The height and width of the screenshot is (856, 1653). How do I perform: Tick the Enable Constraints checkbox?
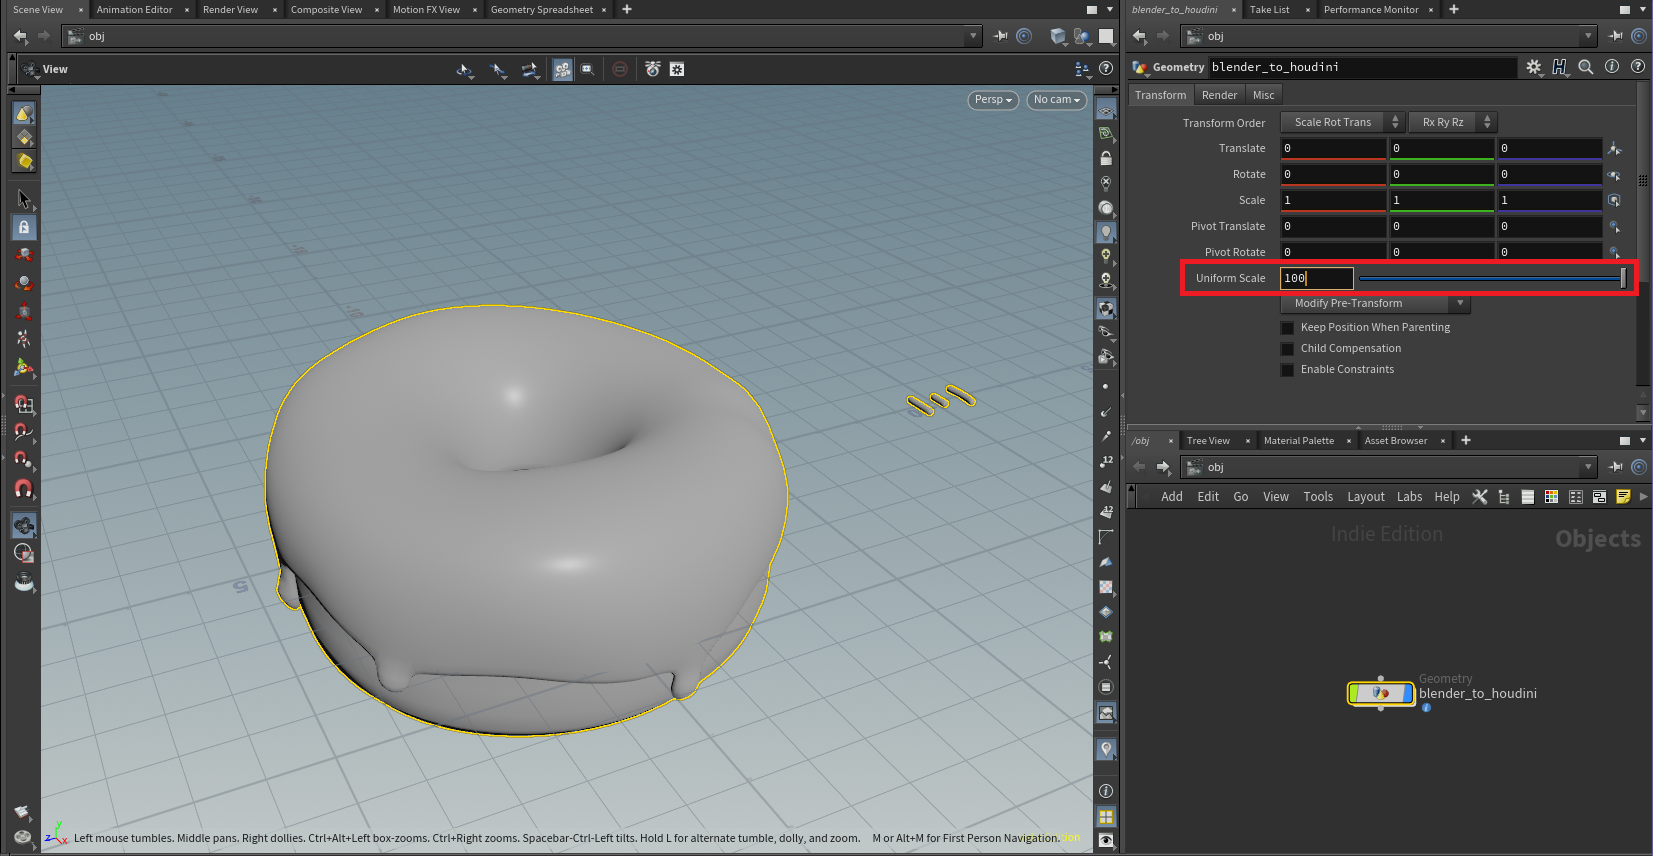tap(1288, 370)
